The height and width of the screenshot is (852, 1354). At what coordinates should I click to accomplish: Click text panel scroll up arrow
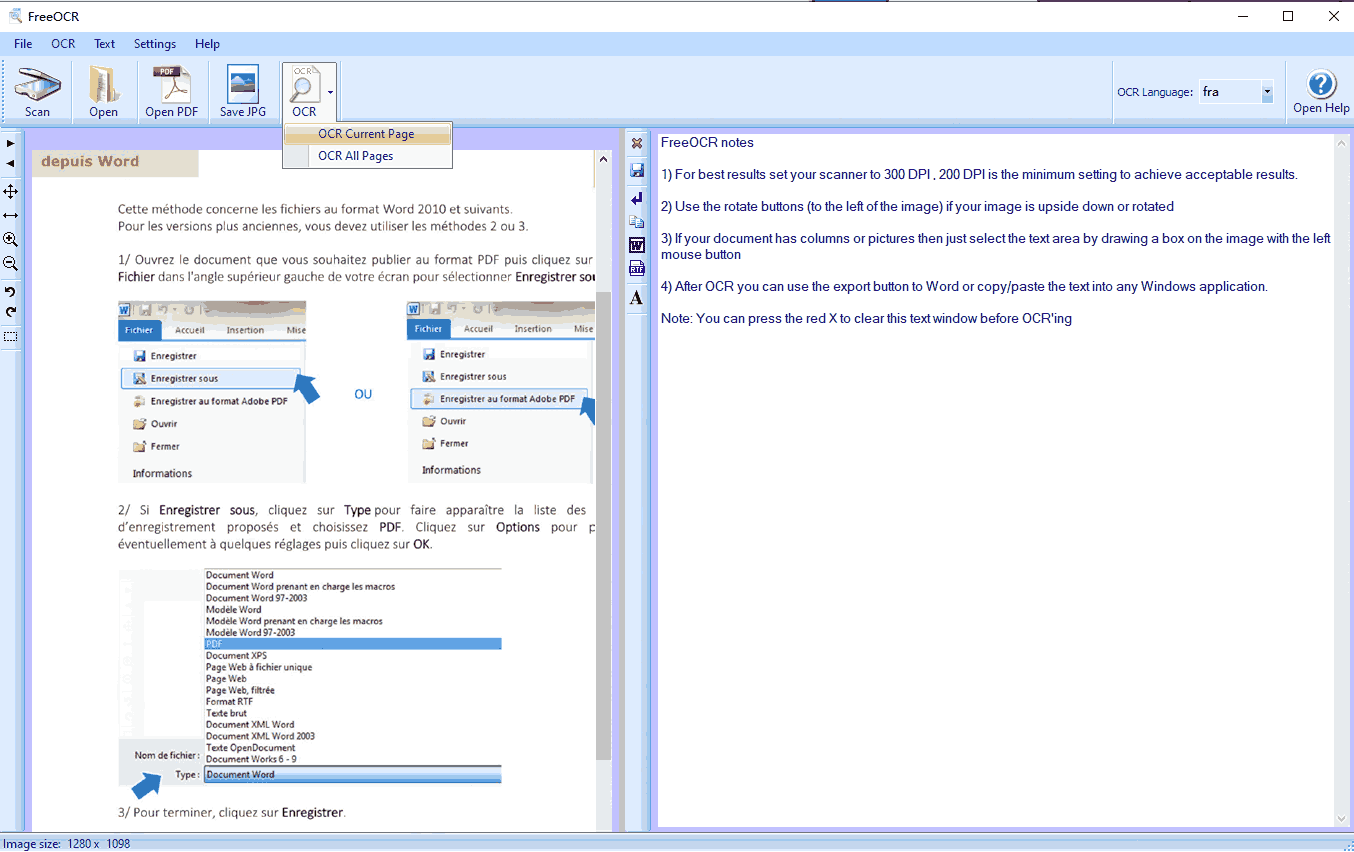[x=1342, y=142]
